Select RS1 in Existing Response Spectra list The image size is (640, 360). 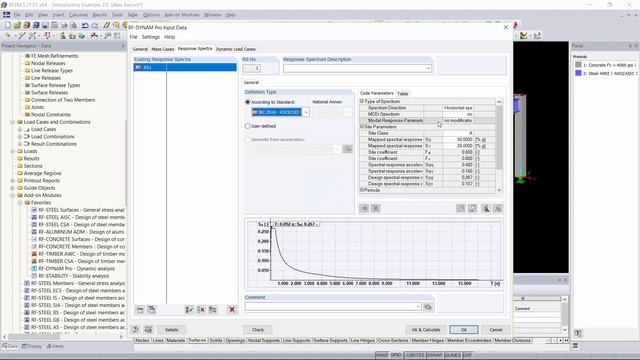[185, 67]
